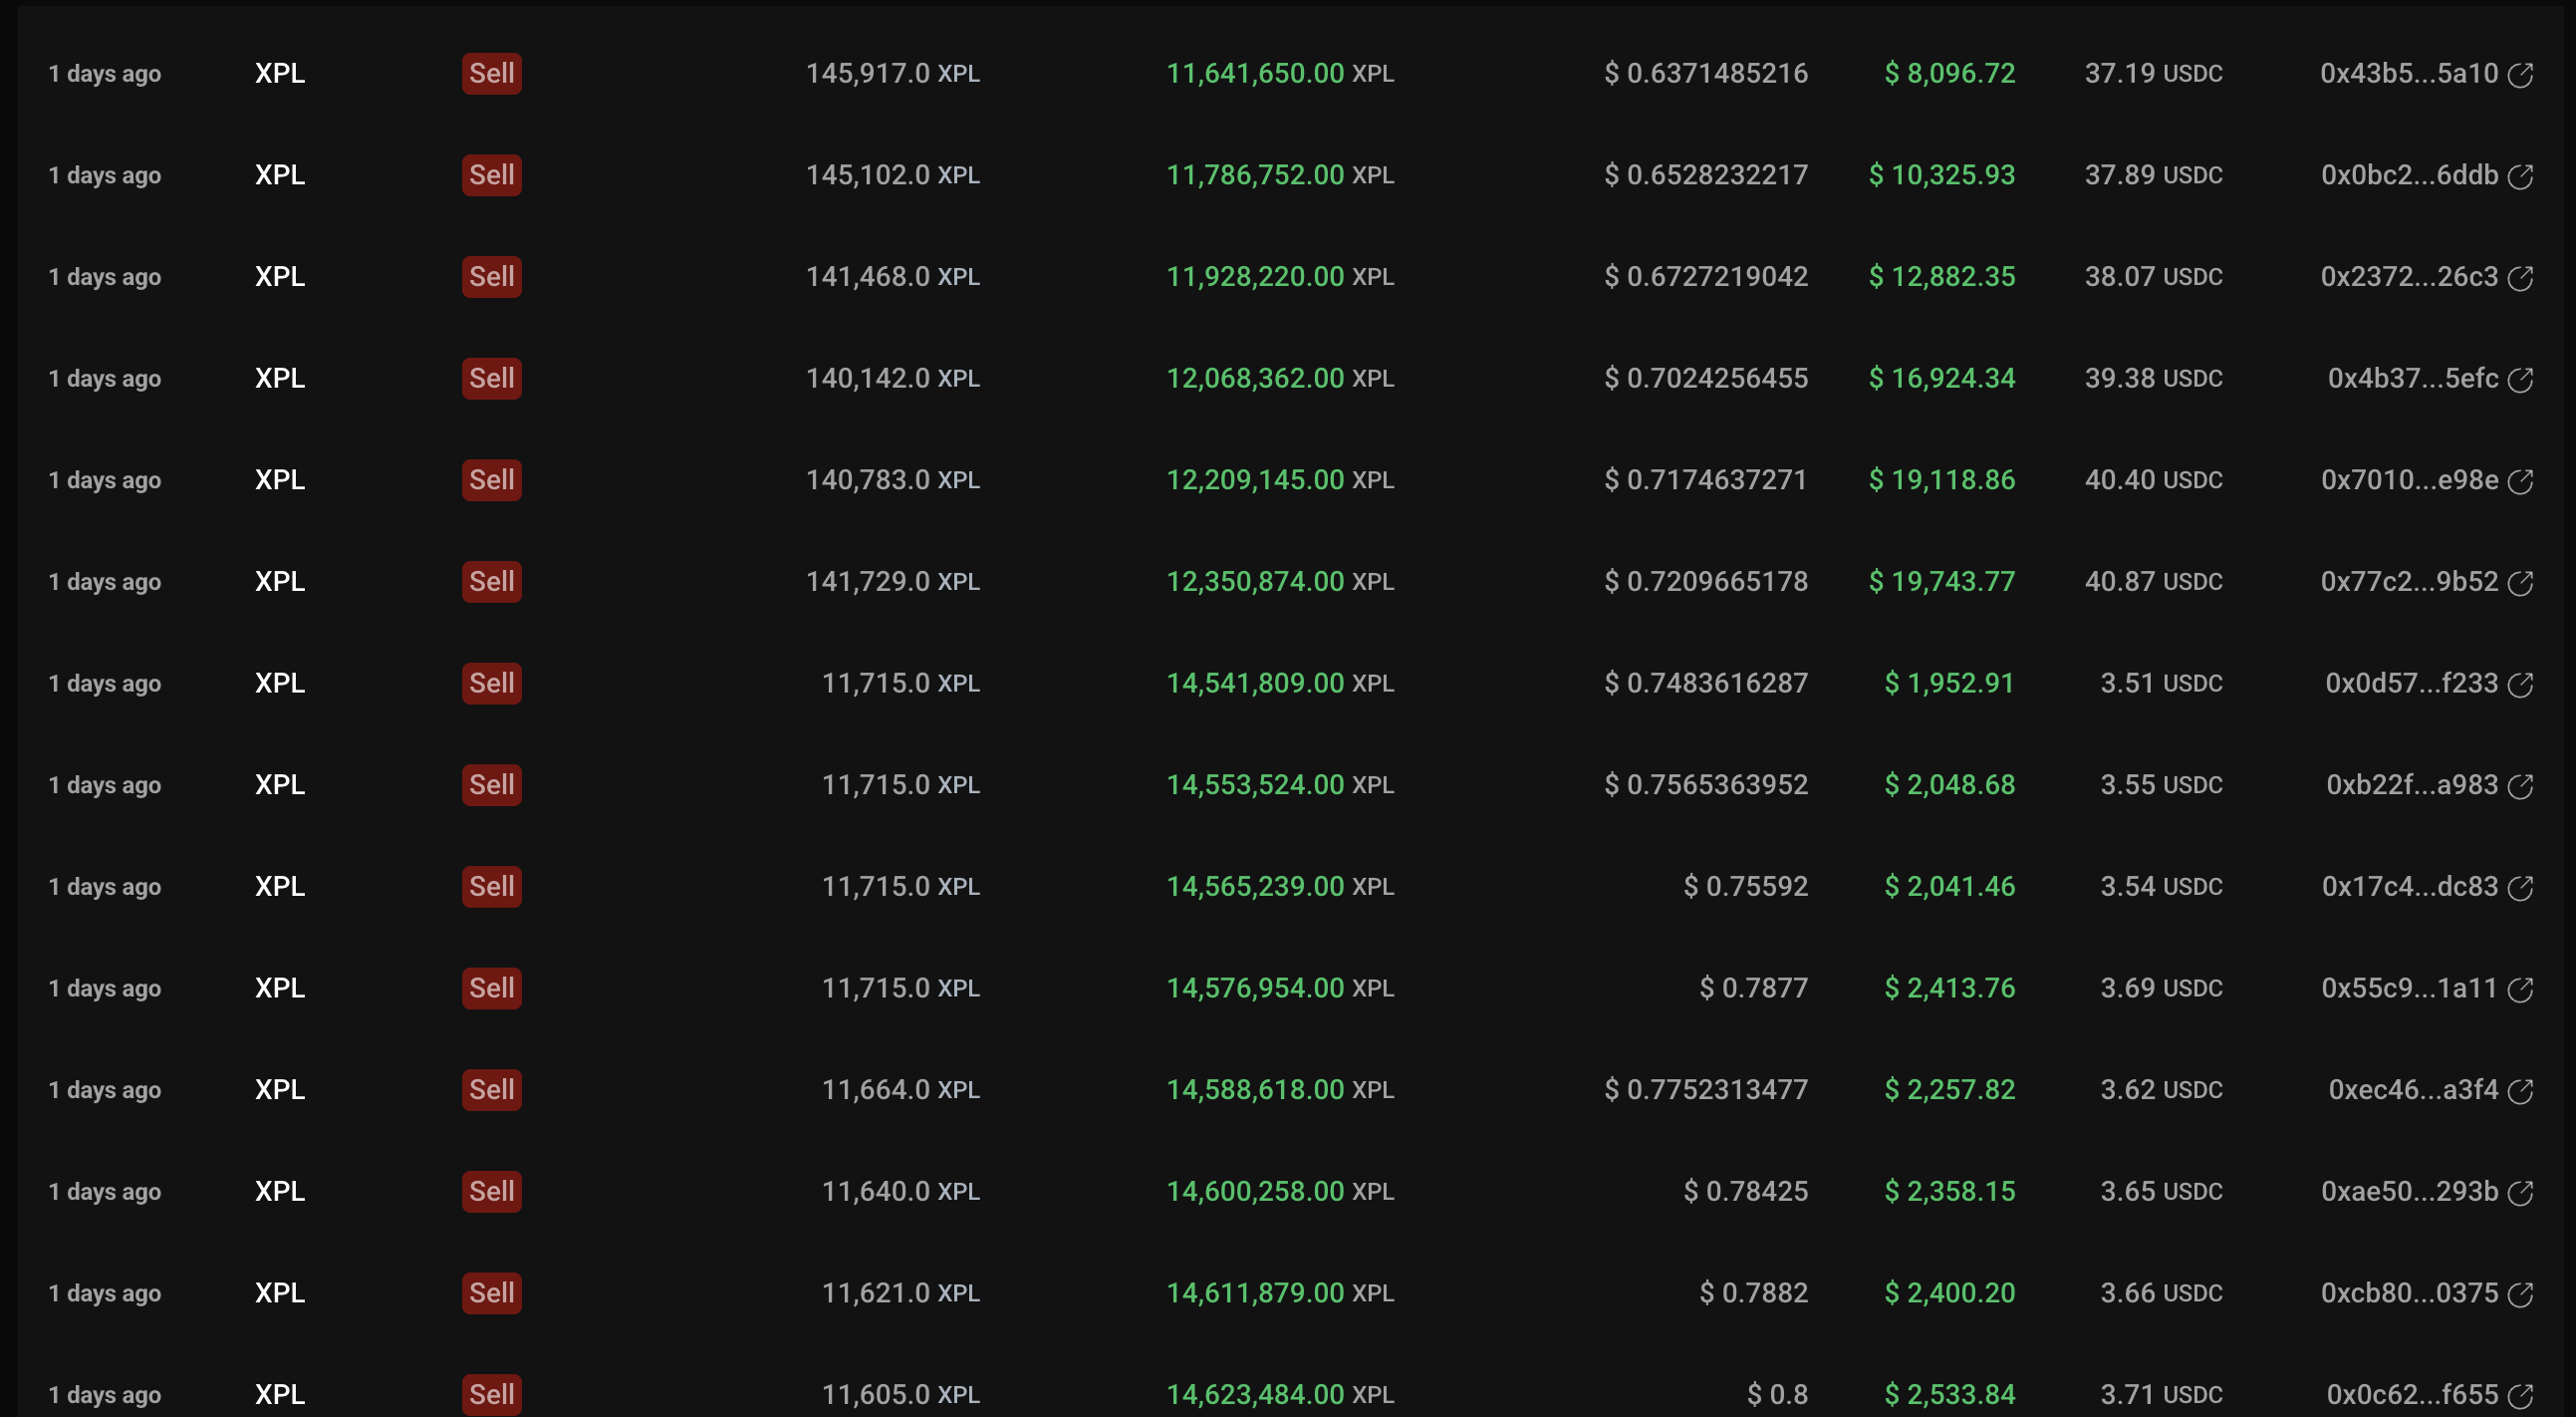Select position size 14,541,809.00 XPL
Screen dimensions: 2576x1417
point(1279,683)
